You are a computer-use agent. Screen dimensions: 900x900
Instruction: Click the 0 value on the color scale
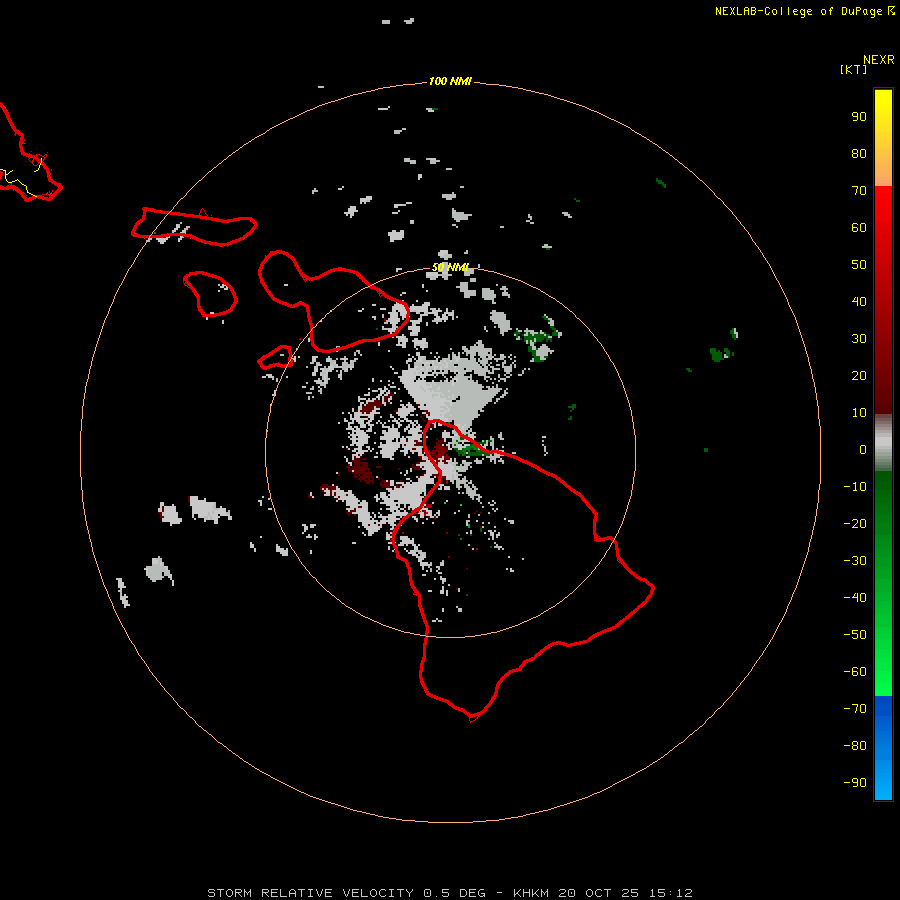coord(863,449)
